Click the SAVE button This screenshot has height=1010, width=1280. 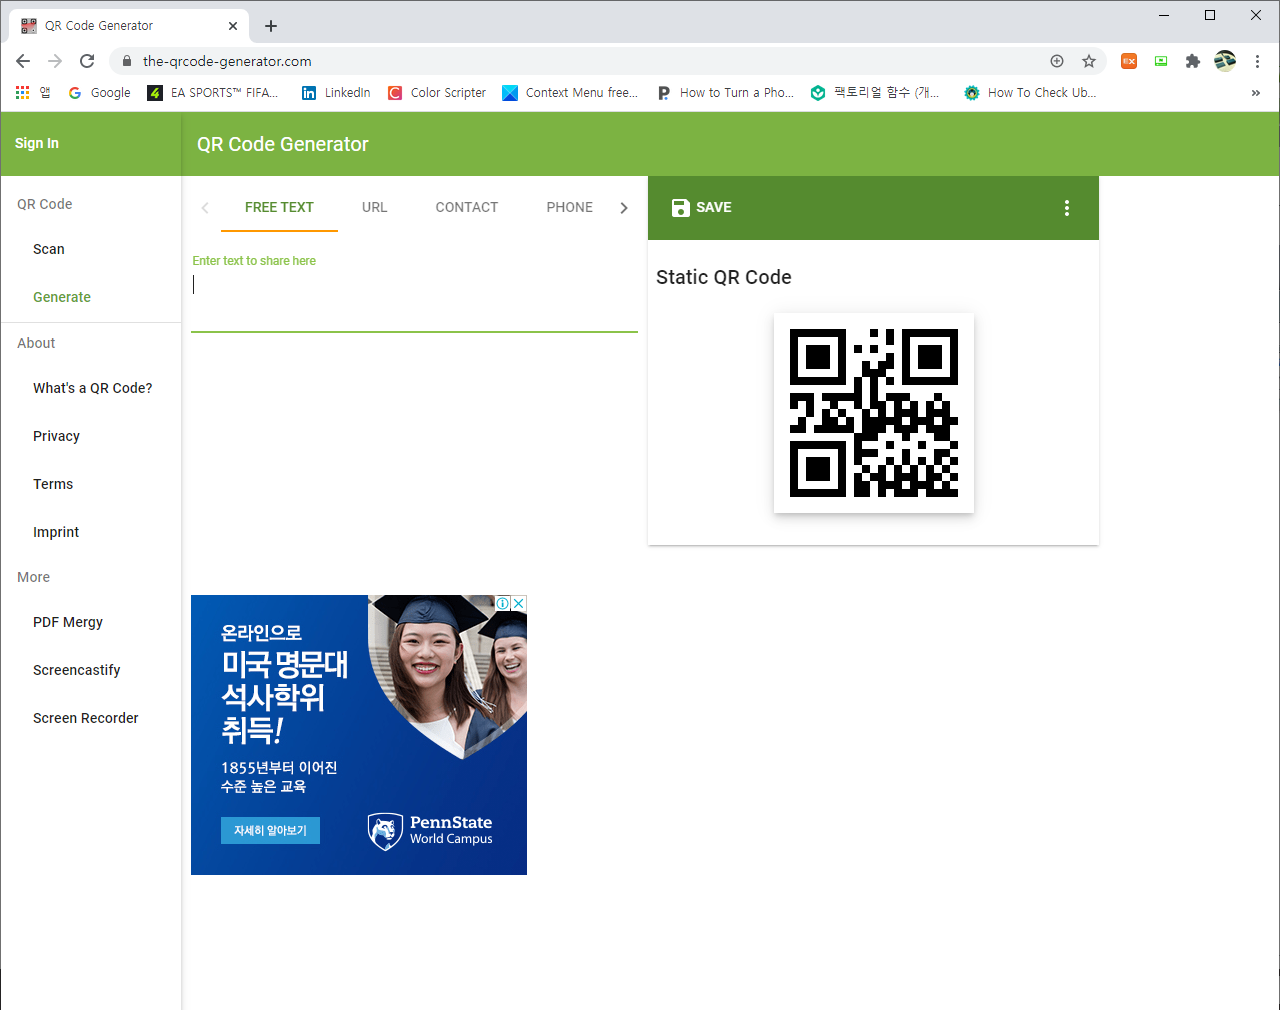(701, 207)
